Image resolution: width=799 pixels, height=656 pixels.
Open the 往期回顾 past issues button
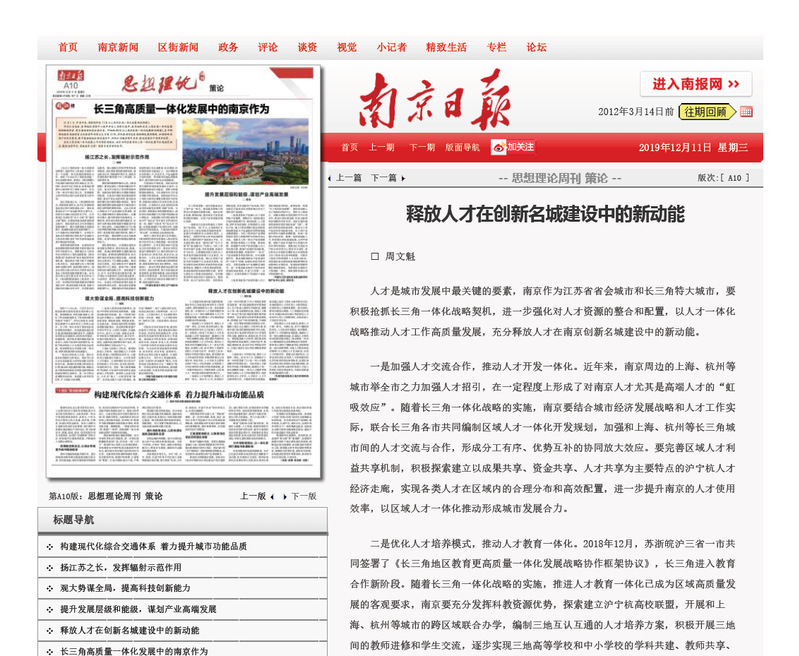coord(708,112)
